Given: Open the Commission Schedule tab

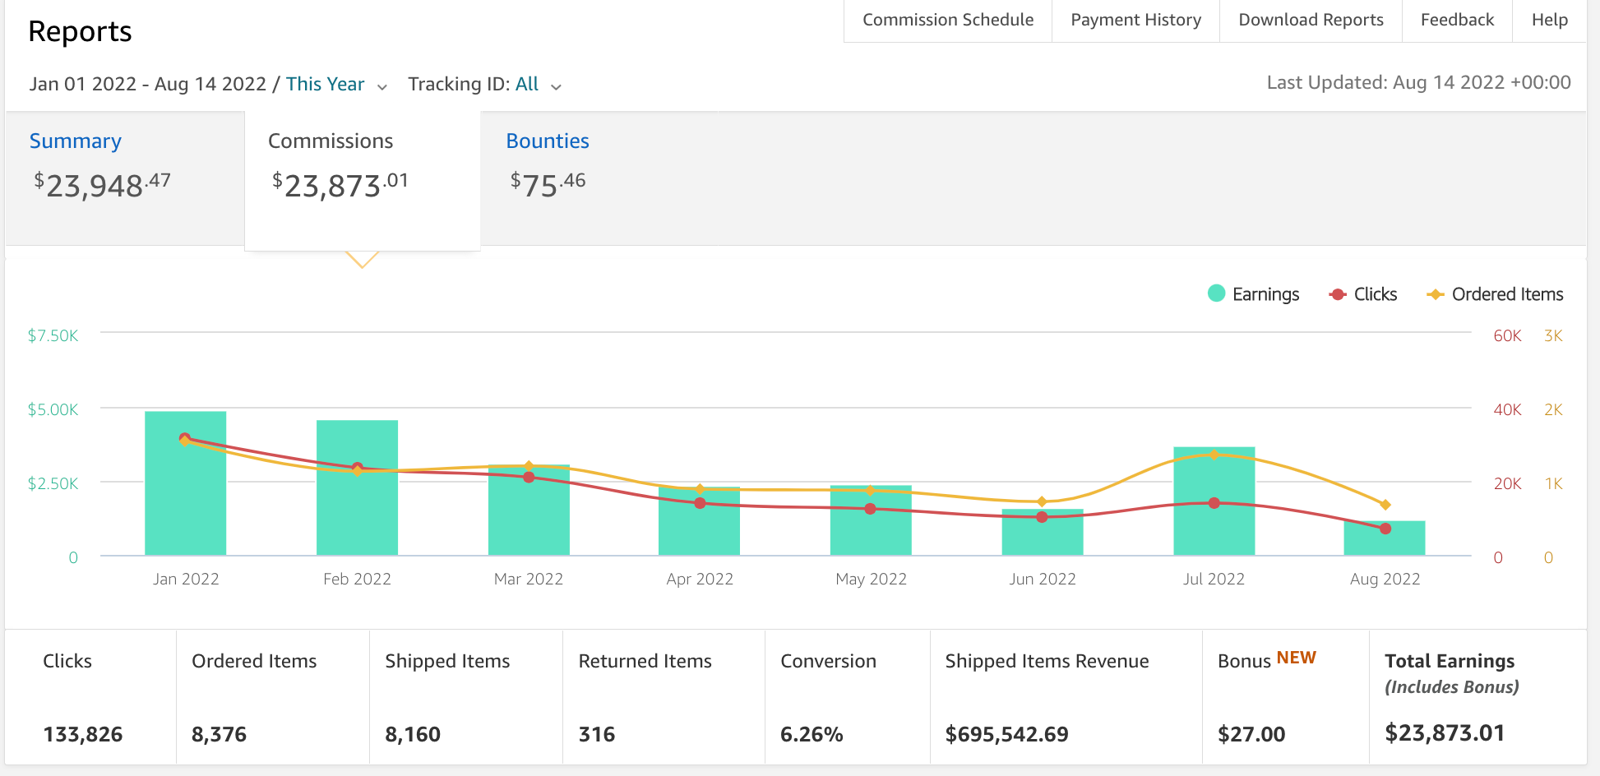Looking at the screenshot, I should tap(948, 20).
